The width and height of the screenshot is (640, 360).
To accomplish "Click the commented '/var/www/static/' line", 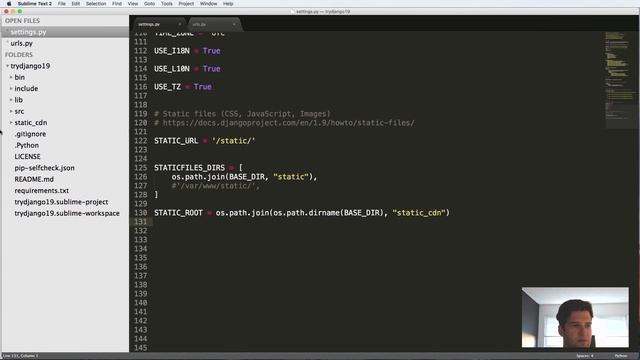I will coord(216,186).
